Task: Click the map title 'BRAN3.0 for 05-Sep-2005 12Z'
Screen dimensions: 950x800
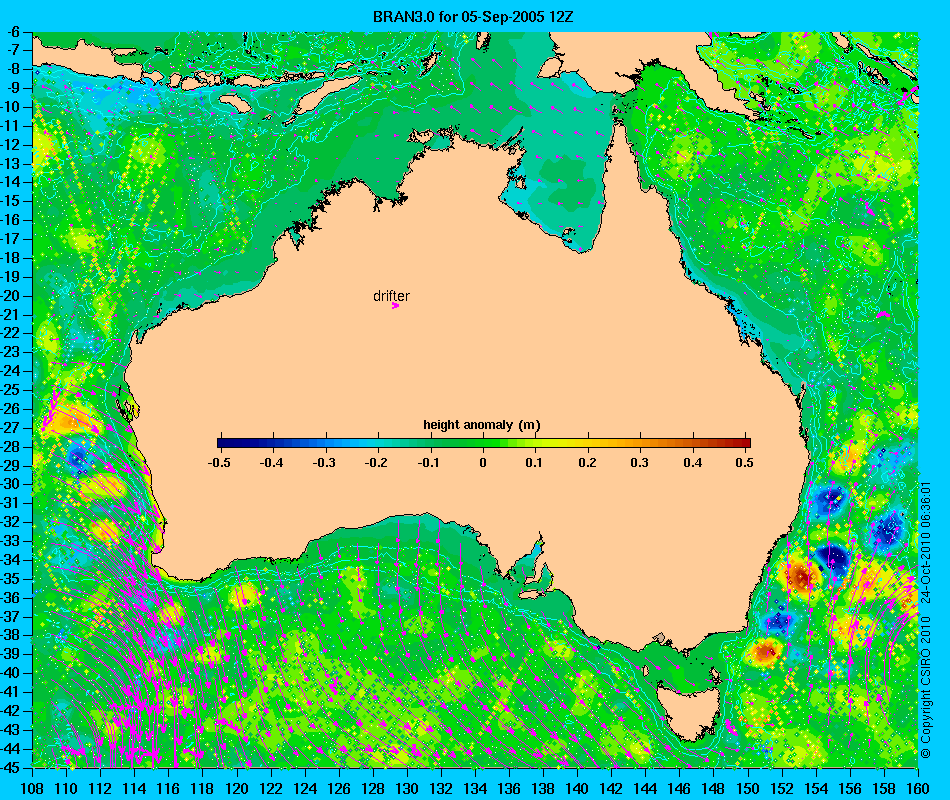Action: coord(473,16)
